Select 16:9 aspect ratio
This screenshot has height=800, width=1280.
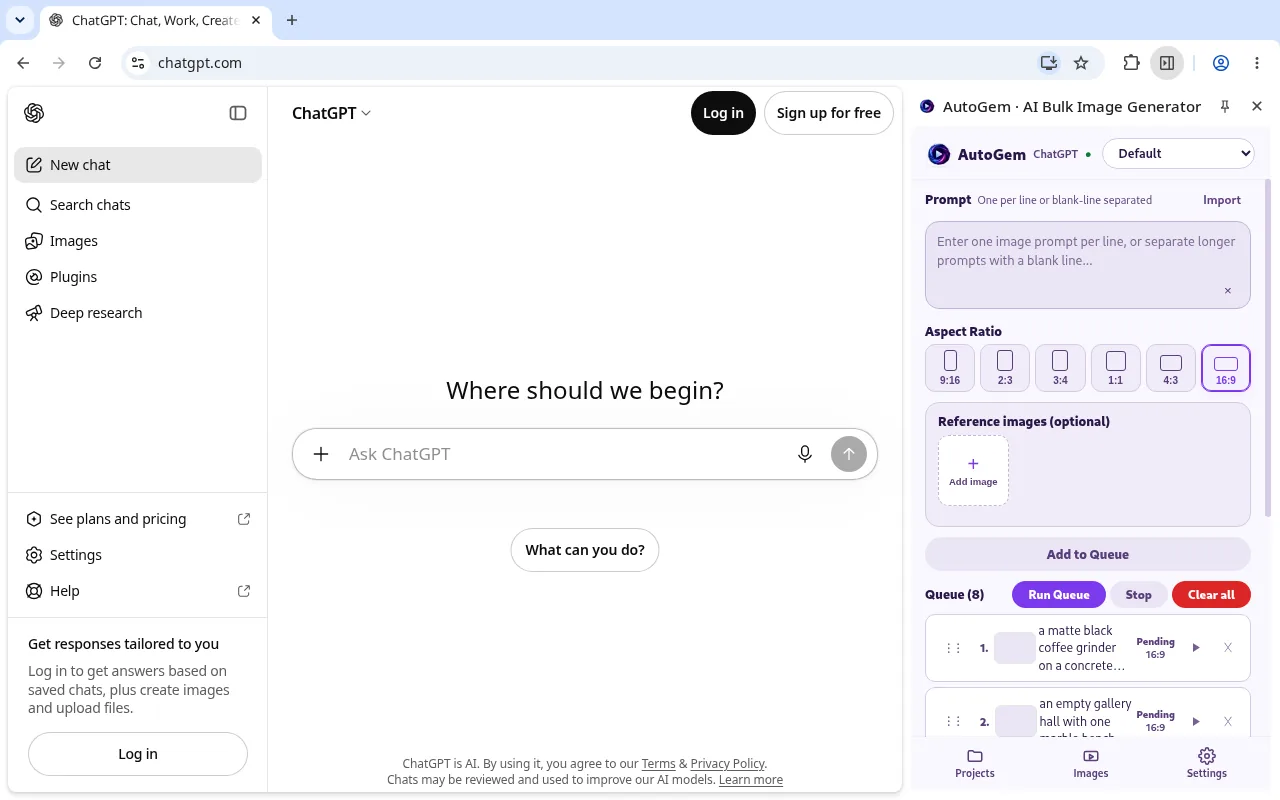click(1226, 368)
